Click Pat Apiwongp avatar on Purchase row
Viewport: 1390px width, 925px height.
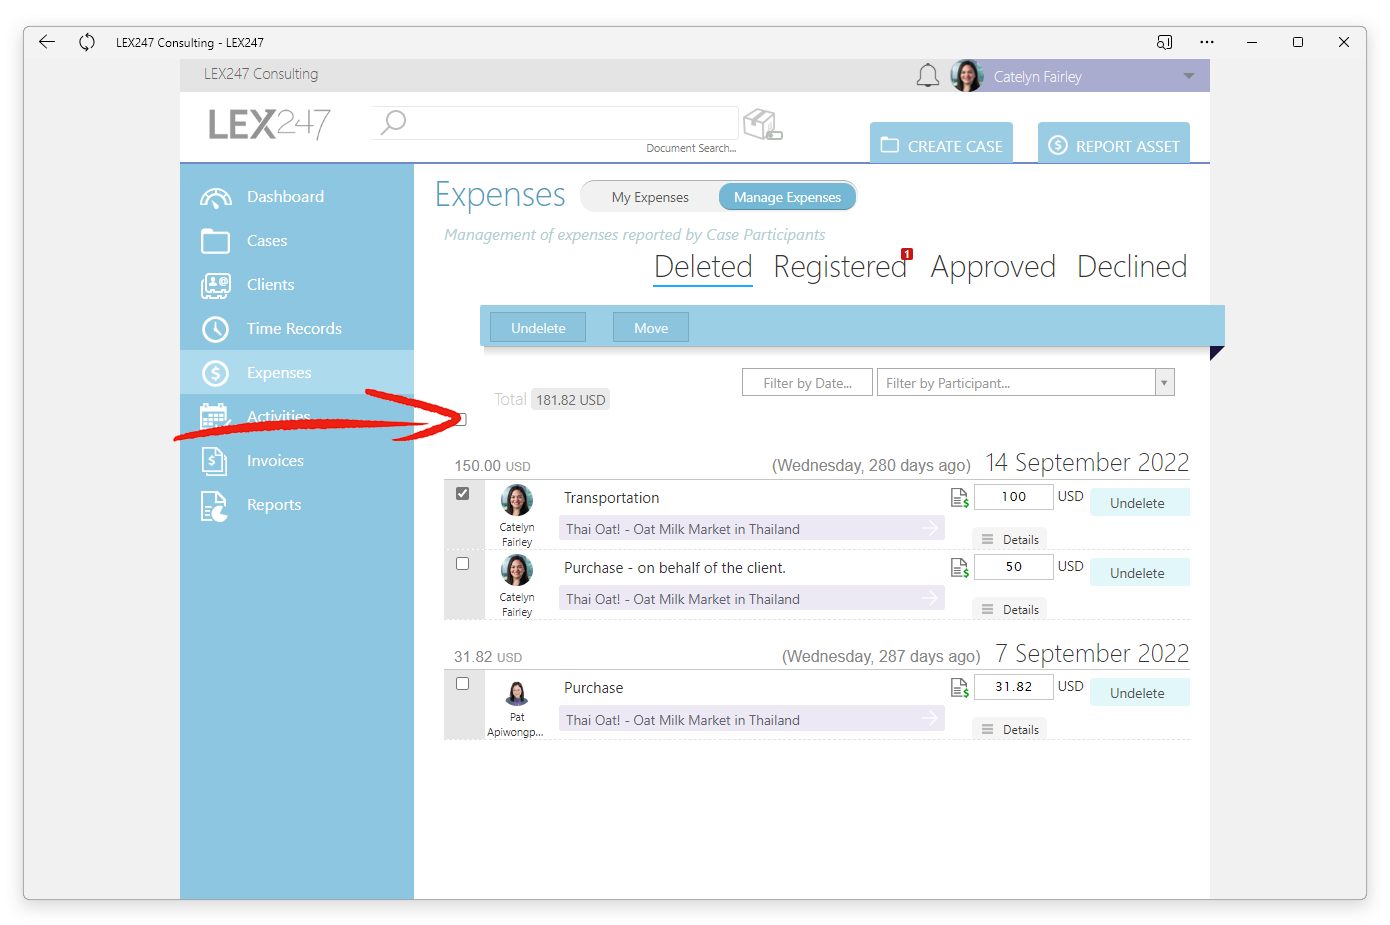click(x=517, y=692)
